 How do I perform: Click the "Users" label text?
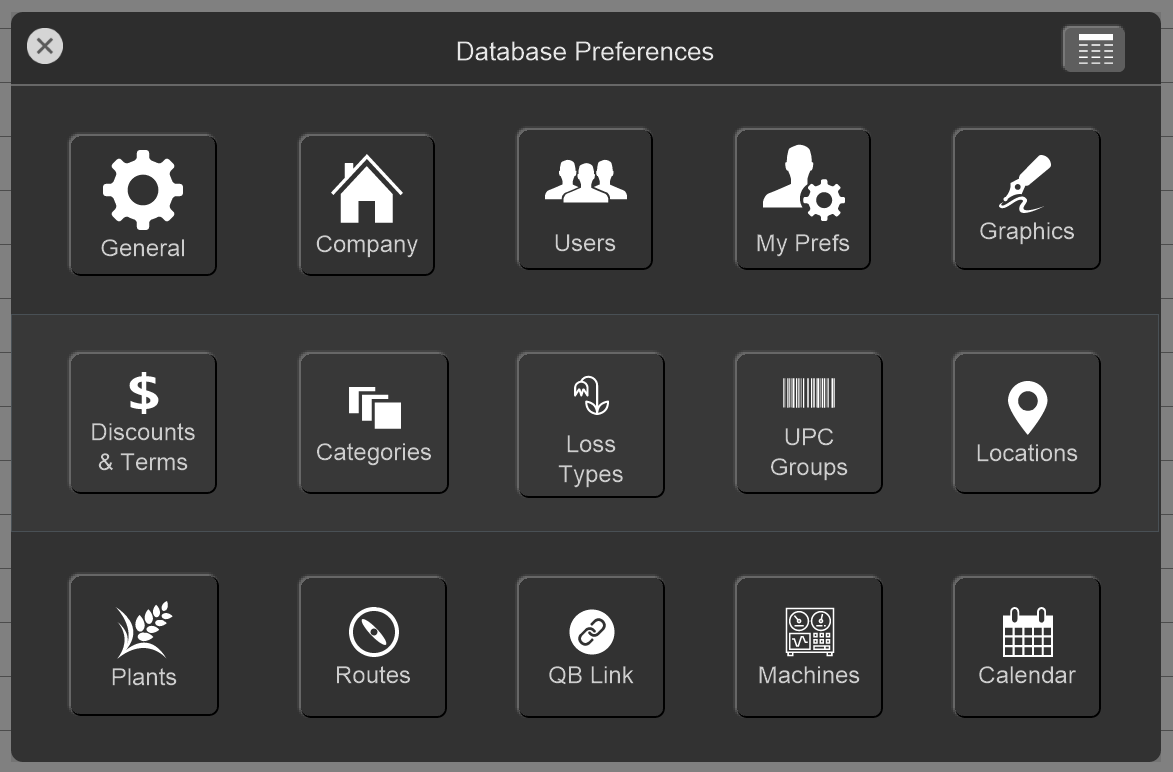point(585,243)
